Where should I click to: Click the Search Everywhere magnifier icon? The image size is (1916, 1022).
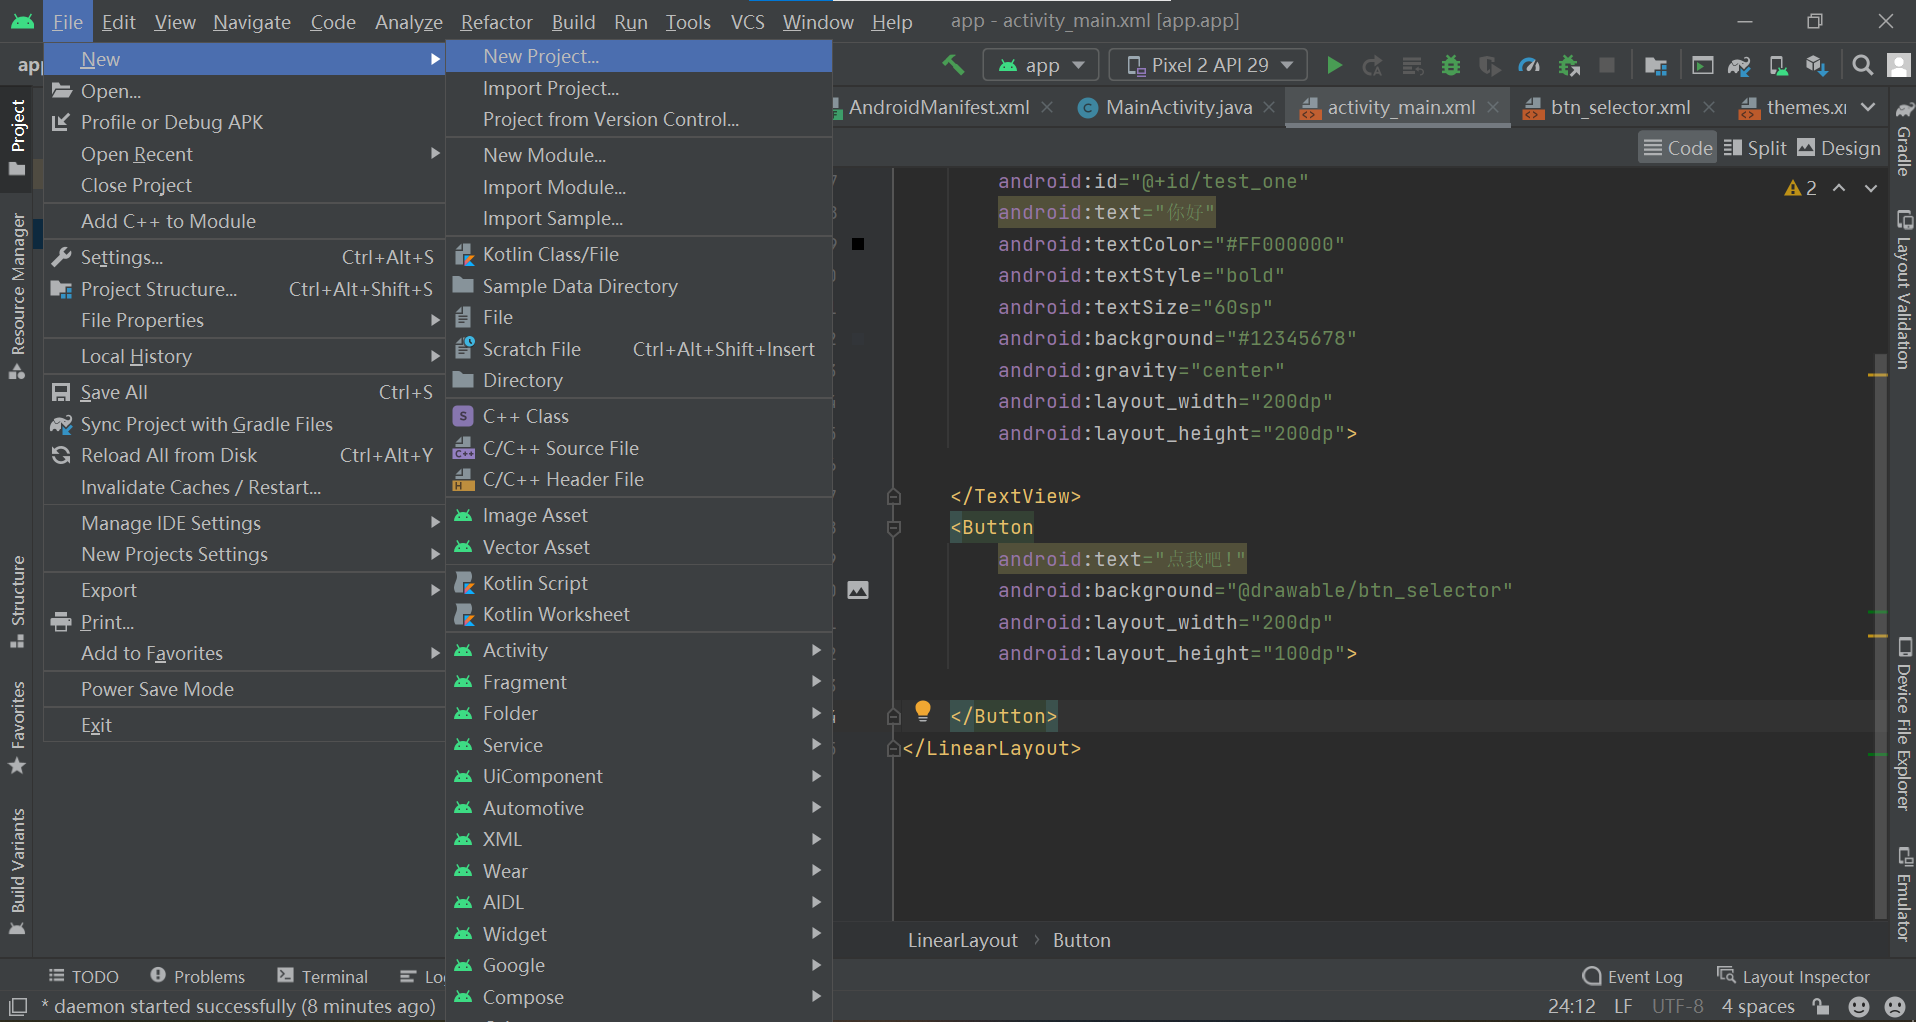pos(1862,65)
